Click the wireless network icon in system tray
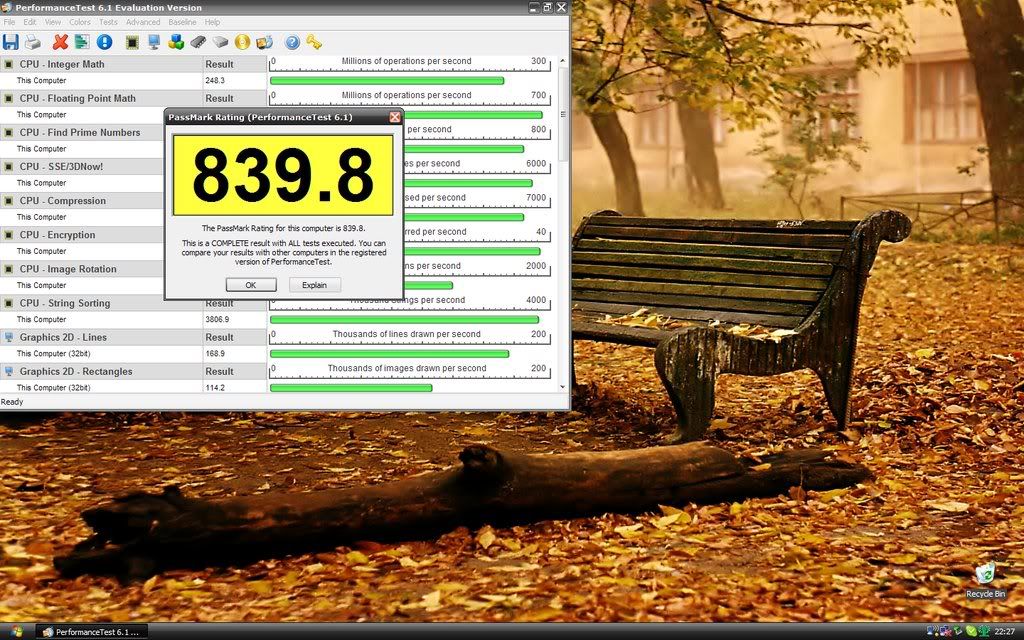The image size is (1024, 640). click(x=932, y=632)
